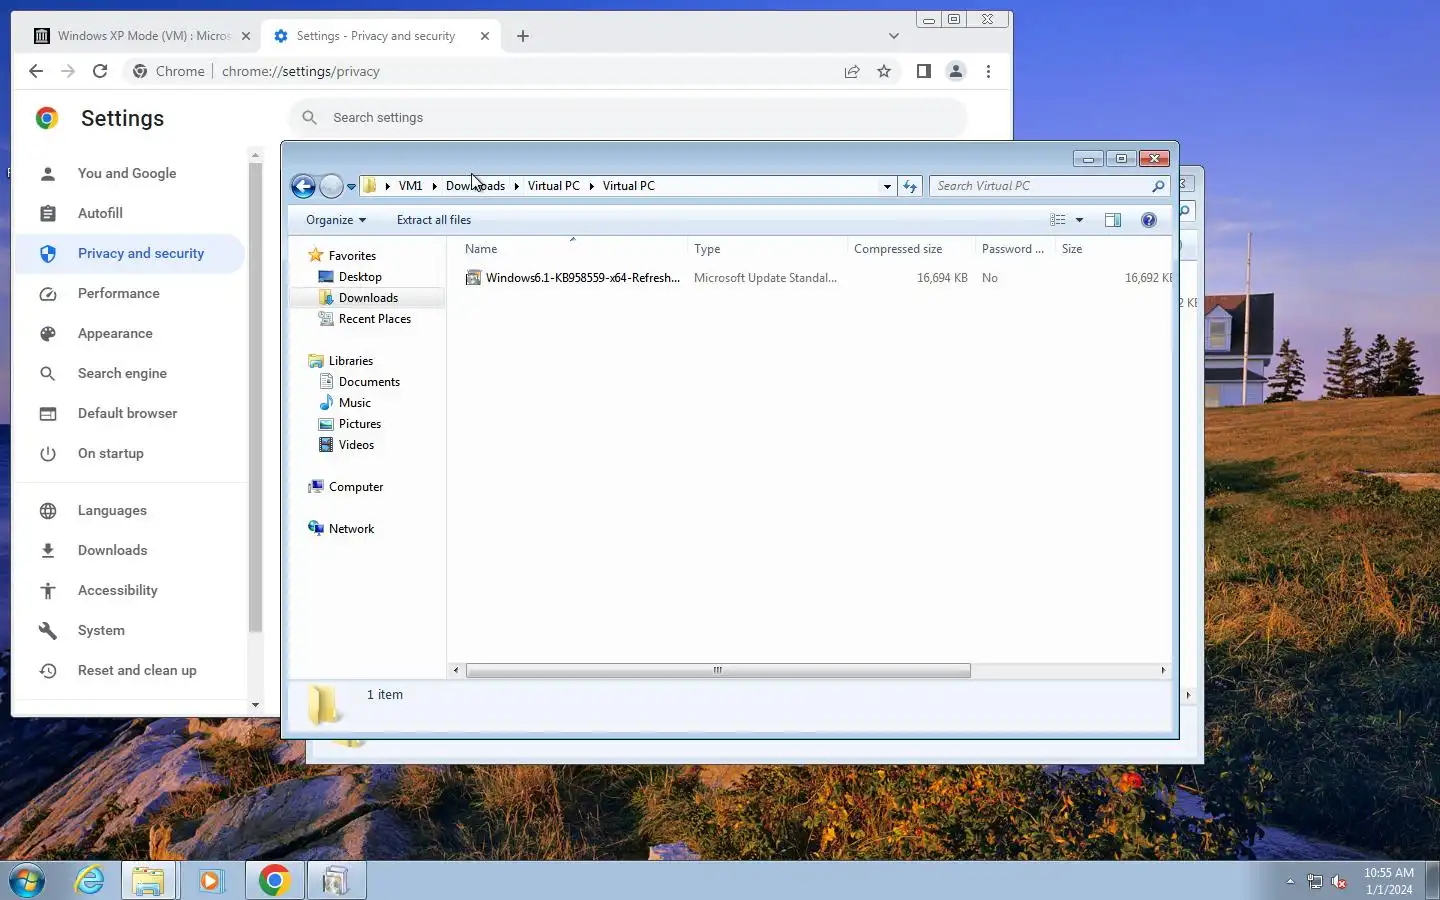Screen dimensions: 1440x900
Task: Open Desktop under Favorites
Action: [x=360, y=277]
